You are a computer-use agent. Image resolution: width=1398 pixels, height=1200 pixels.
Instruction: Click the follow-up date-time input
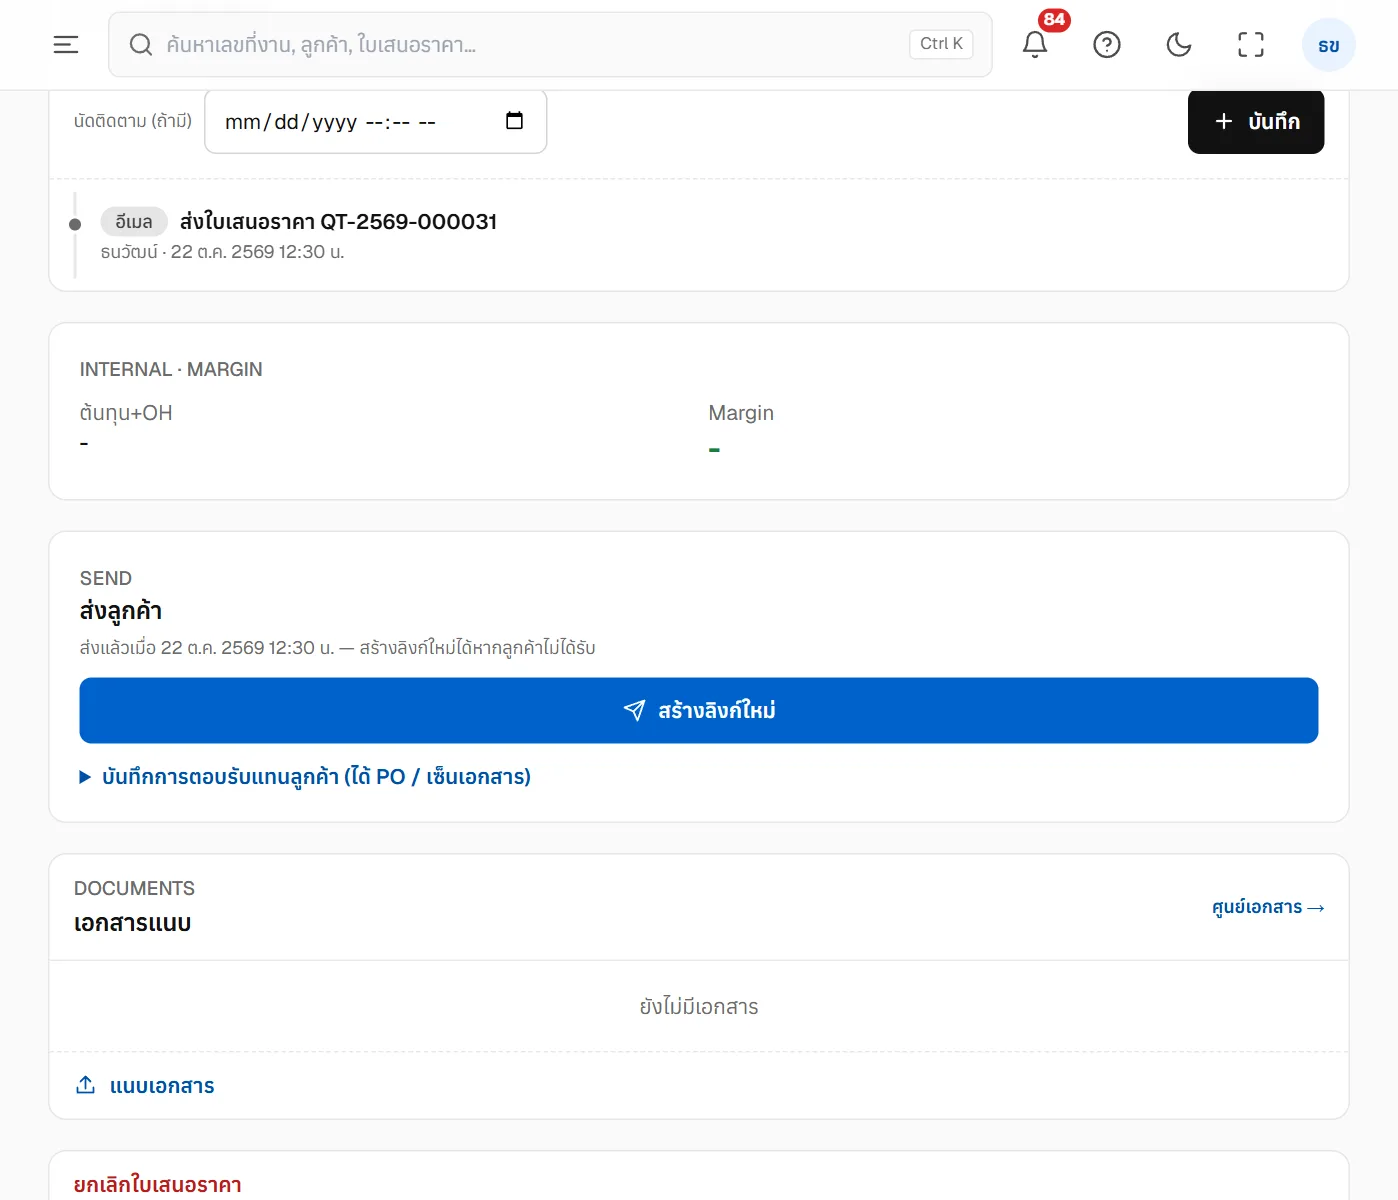click(x=375, y=121)
